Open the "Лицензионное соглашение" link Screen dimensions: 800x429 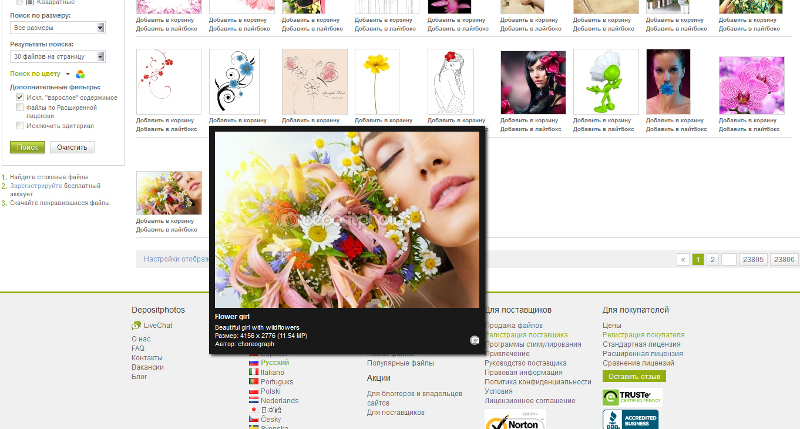click(530, 400)
